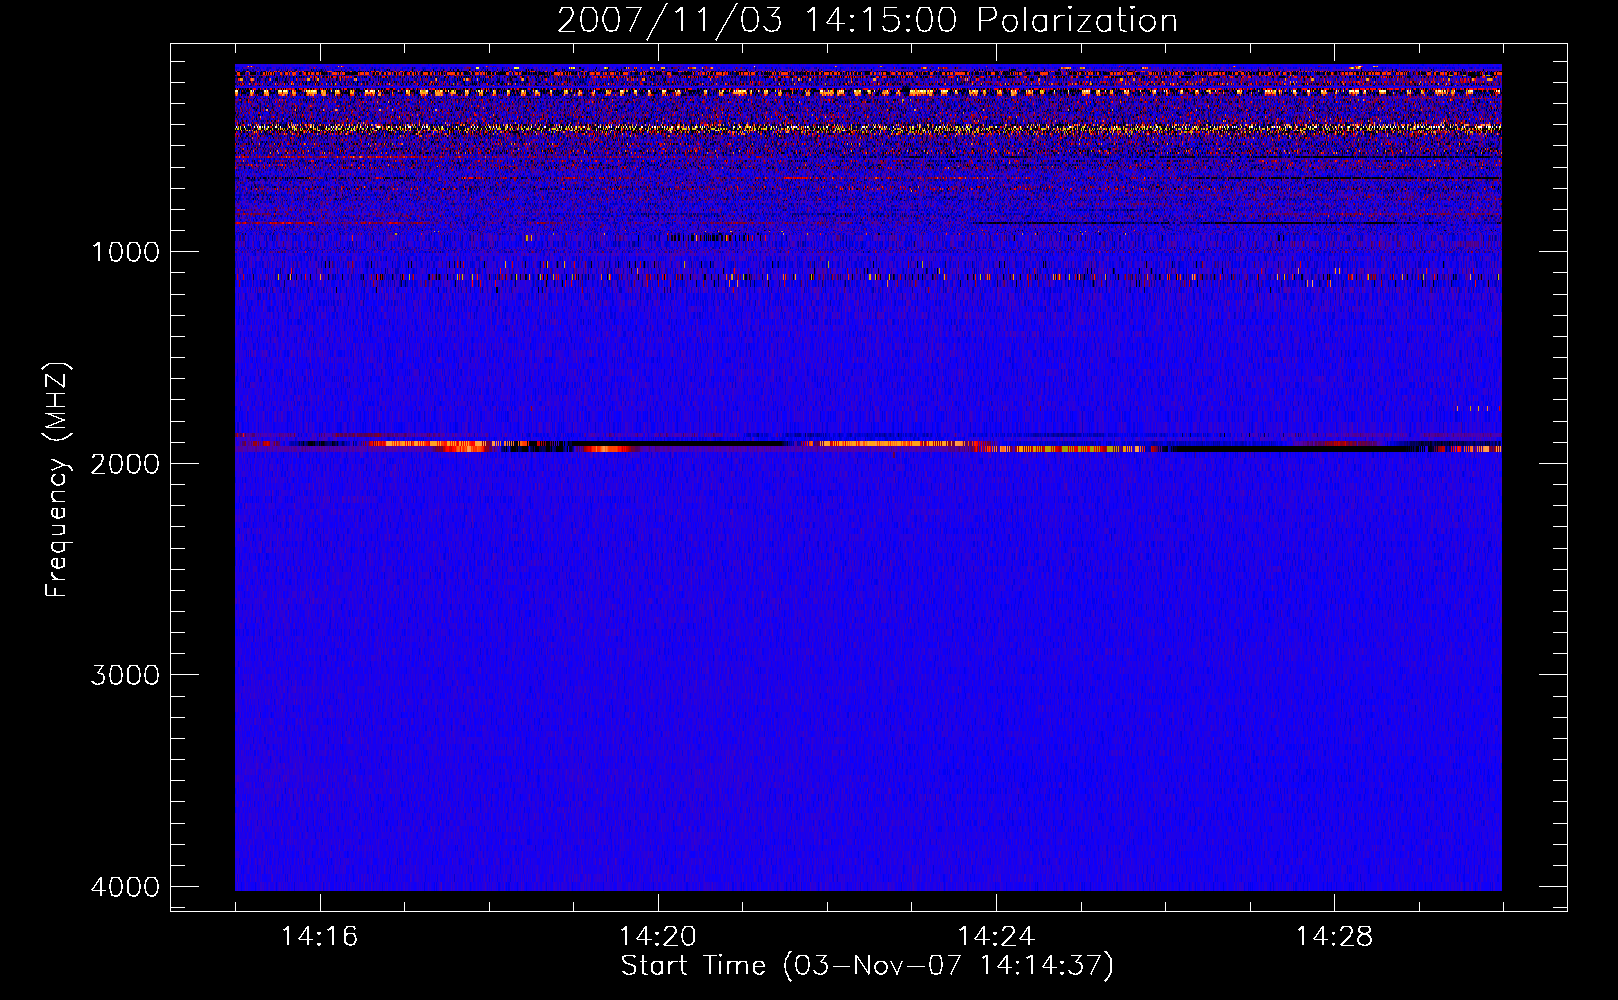Click the "Start Time (03-Nov-07 14:14:37)" label
Viewport: 1618px width, 1000px height.
coord(867,966)
